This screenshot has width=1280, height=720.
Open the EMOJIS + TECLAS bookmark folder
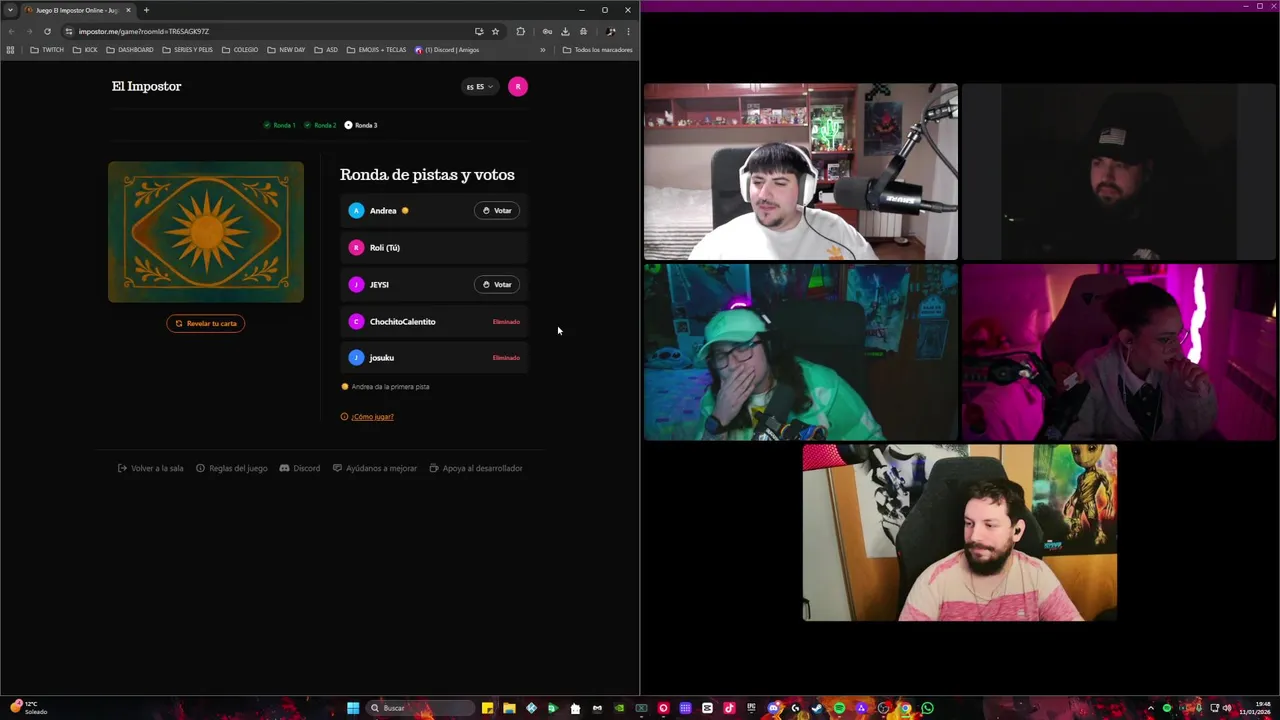point(377,50)
